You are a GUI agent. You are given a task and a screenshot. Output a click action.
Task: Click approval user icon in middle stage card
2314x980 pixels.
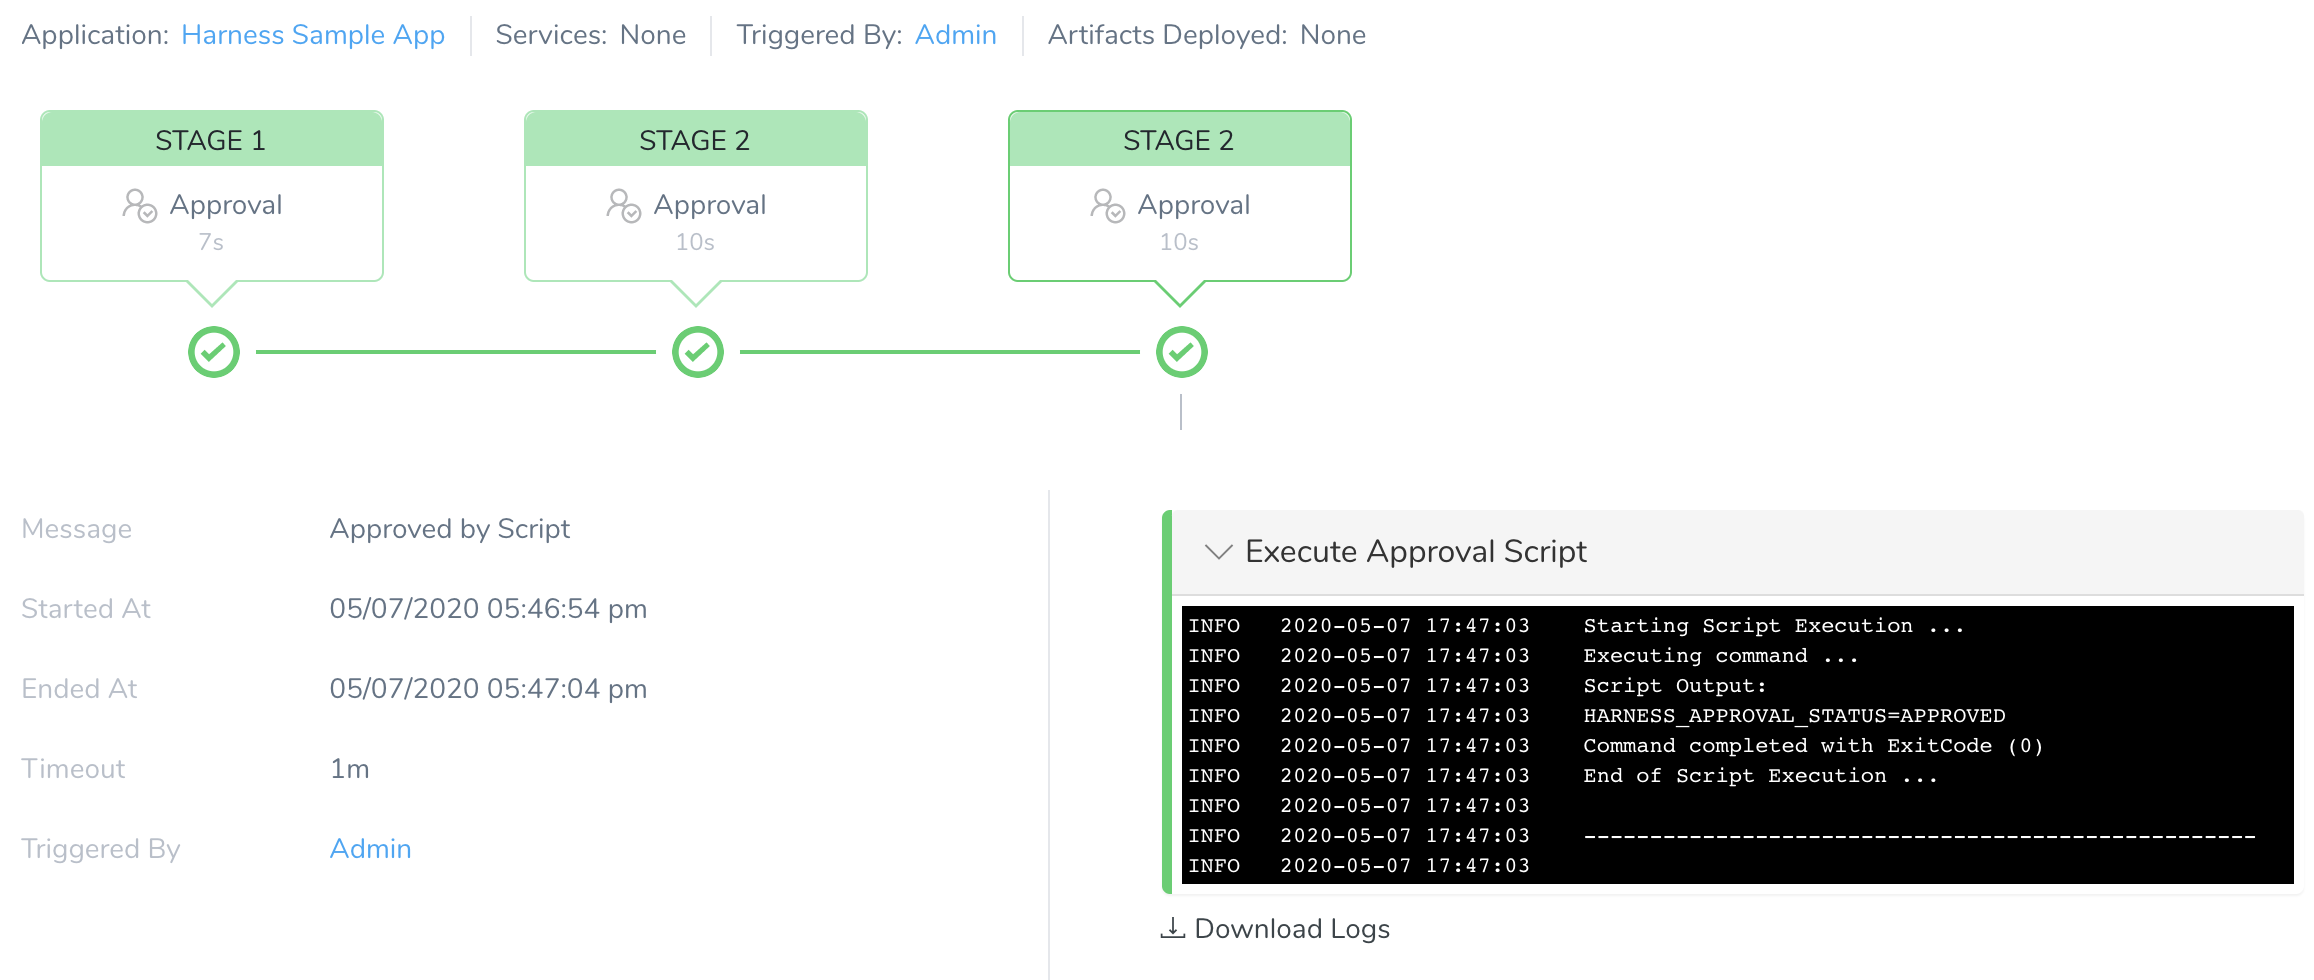coord(623,206)
